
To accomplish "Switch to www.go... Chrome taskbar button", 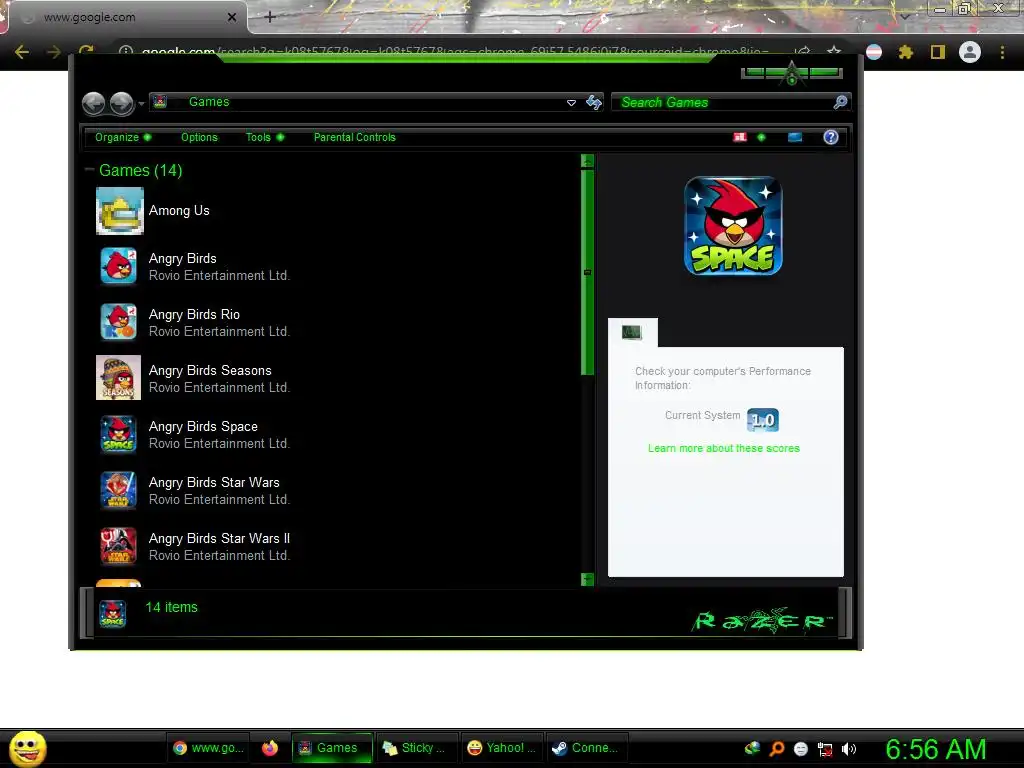I will (208, 748).
